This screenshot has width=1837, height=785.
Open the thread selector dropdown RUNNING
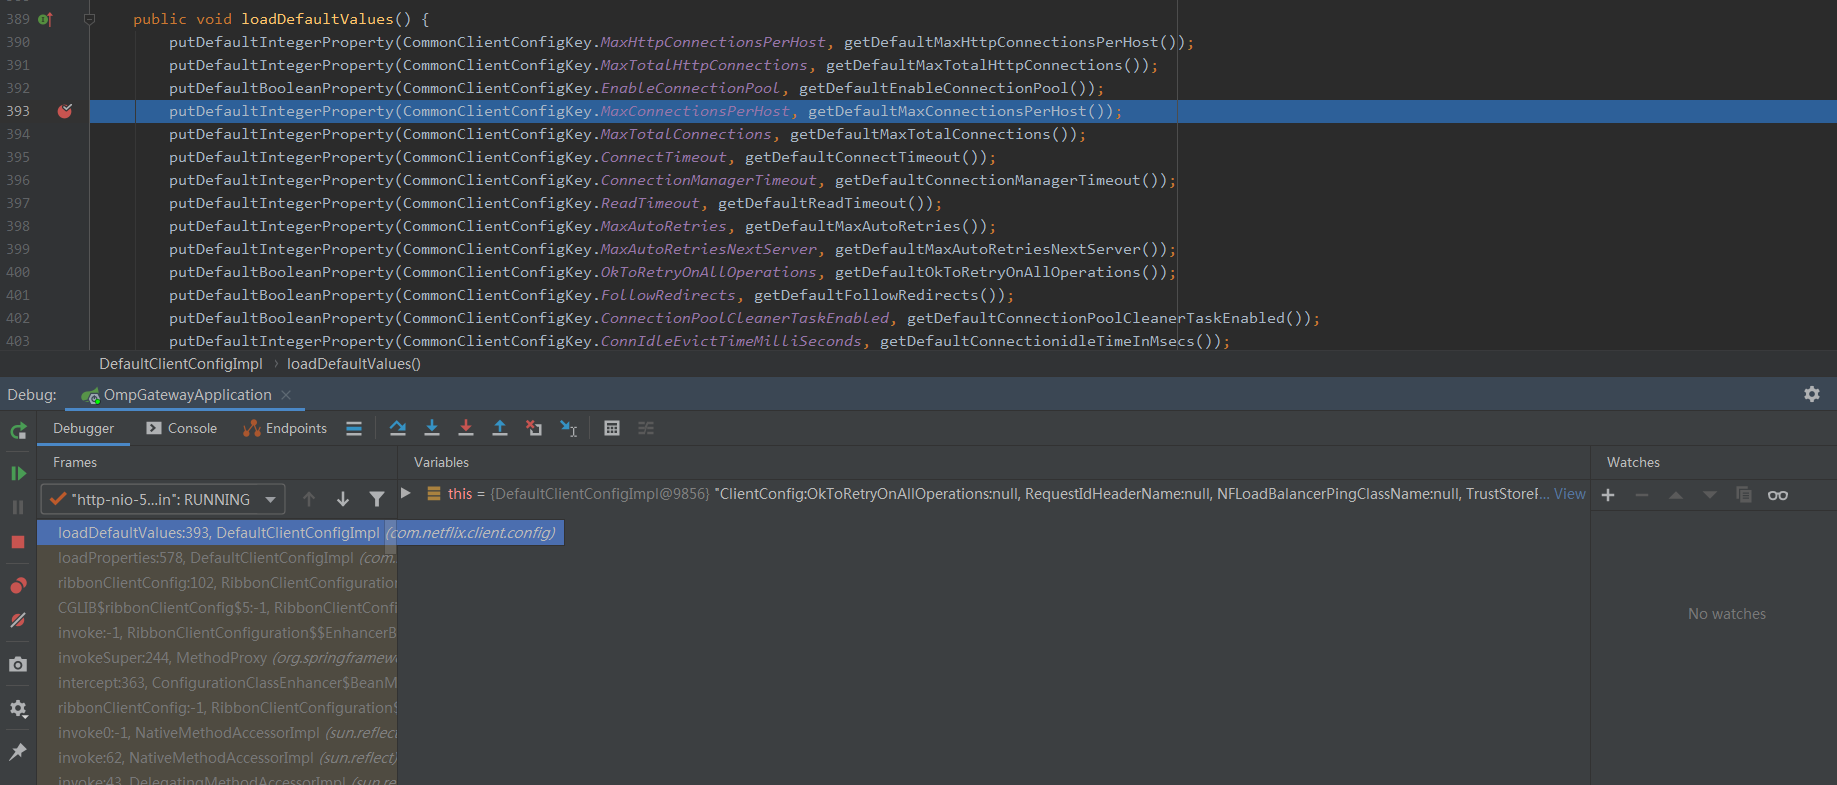click(163, 499)
